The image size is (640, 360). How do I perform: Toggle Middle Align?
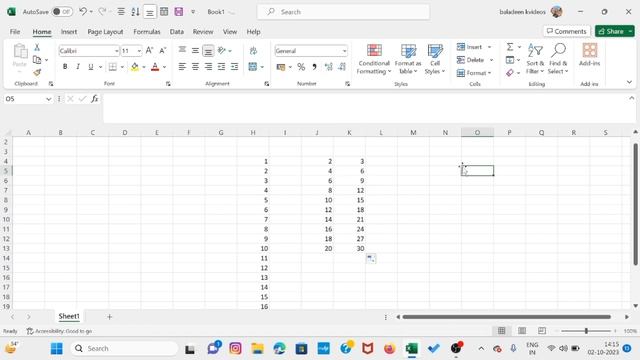pyautogui.click(x=195, y=50)
